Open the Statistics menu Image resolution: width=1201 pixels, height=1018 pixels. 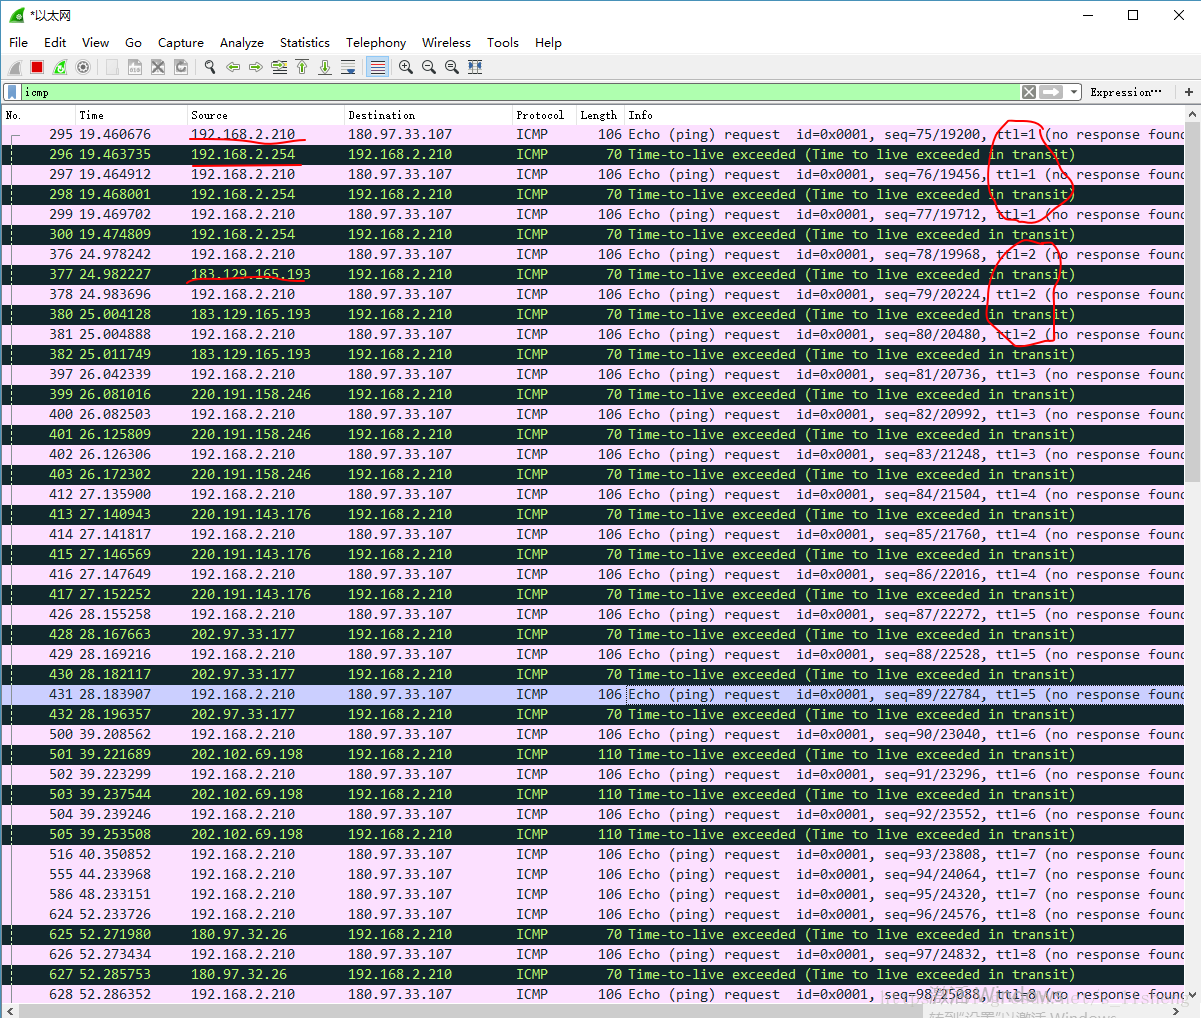[x=305, y=43]
